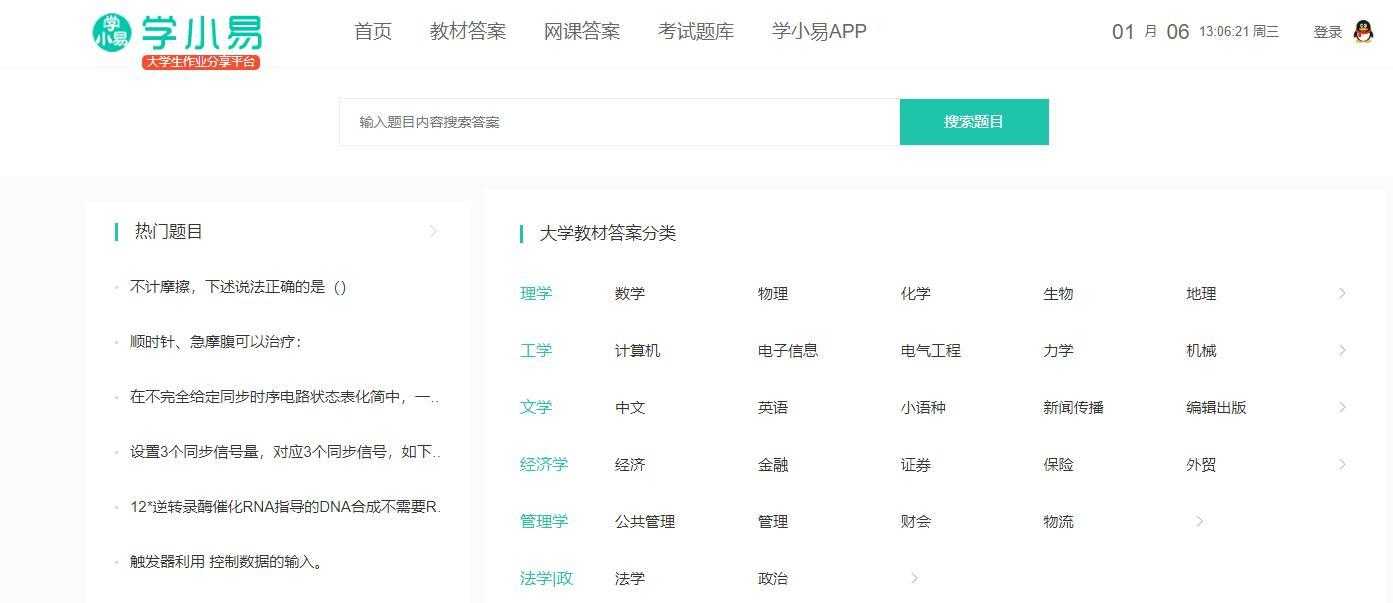Image resolution: width=1393 pixels, height=603 pixels.
Task: Click the 公共管理 subject link
Action: click(x=644, y=521)
